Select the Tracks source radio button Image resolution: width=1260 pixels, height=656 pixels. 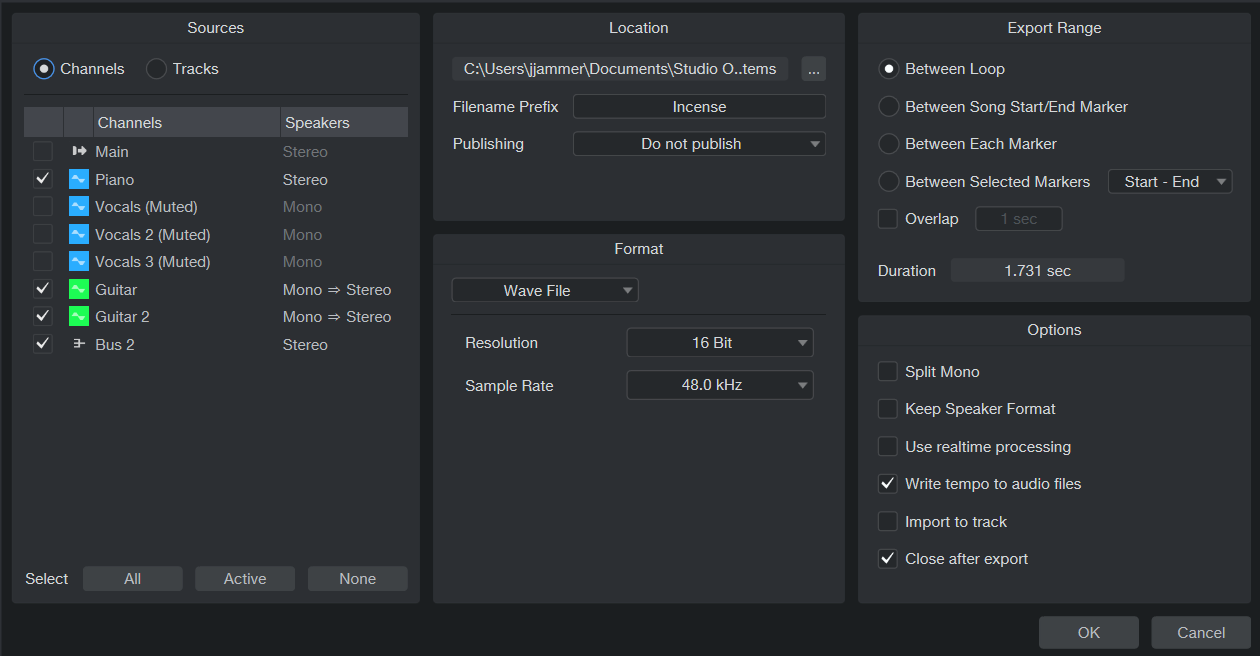[156, 69]
